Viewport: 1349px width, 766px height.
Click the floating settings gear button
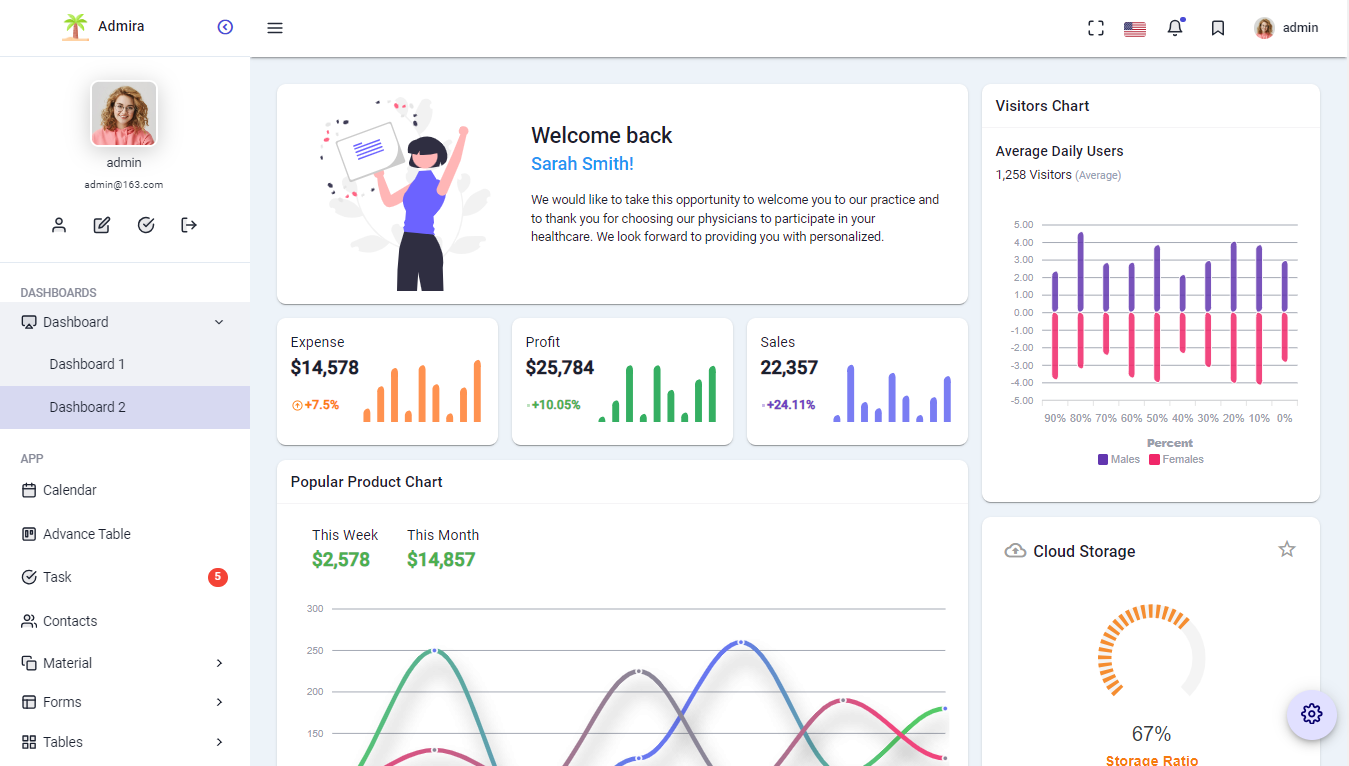coord(1311,714)
